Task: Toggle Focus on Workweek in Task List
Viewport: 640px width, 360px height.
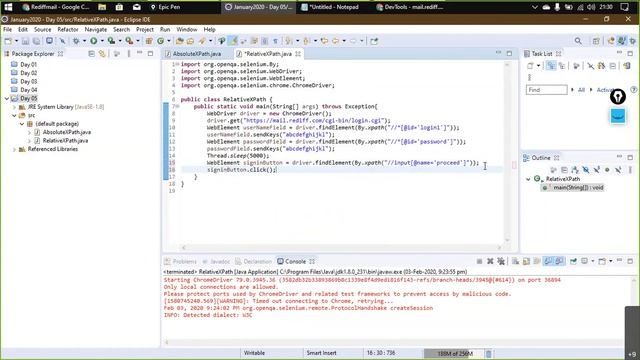Action: (x=576, y=66)
